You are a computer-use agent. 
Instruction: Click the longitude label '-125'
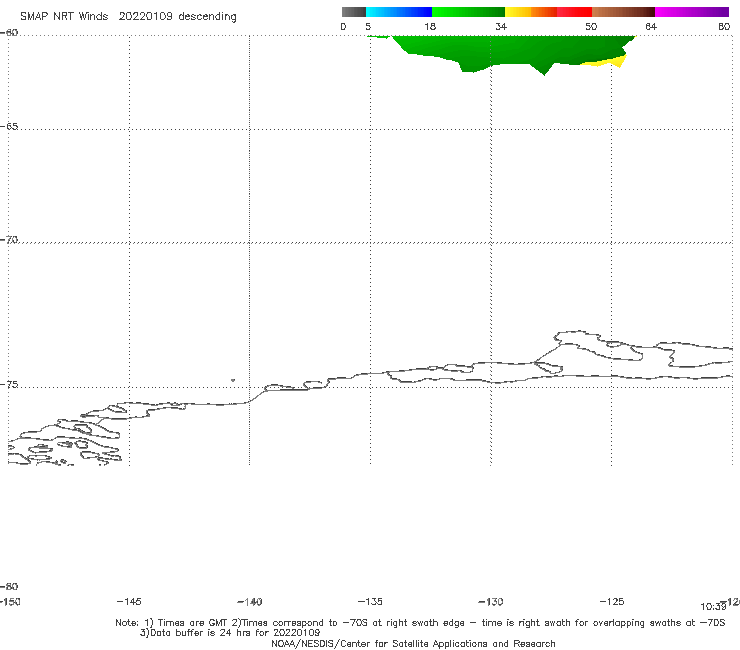point(612,601)
